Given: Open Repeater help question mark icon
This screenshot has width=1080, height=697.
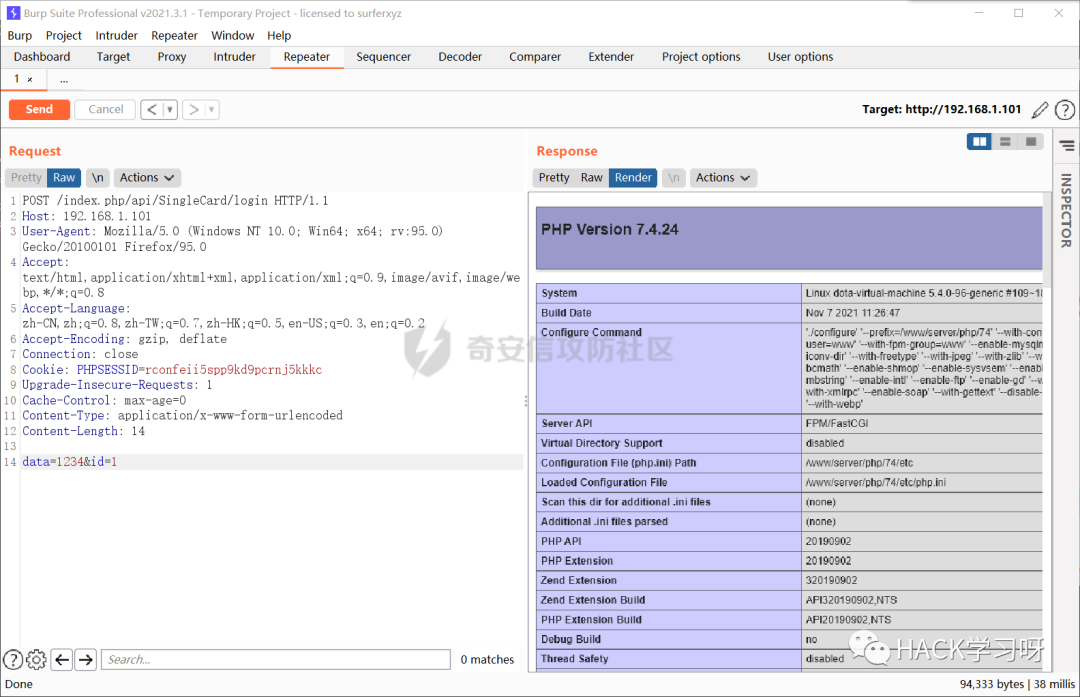Looking at the screenshot, I should [1065, 110].
